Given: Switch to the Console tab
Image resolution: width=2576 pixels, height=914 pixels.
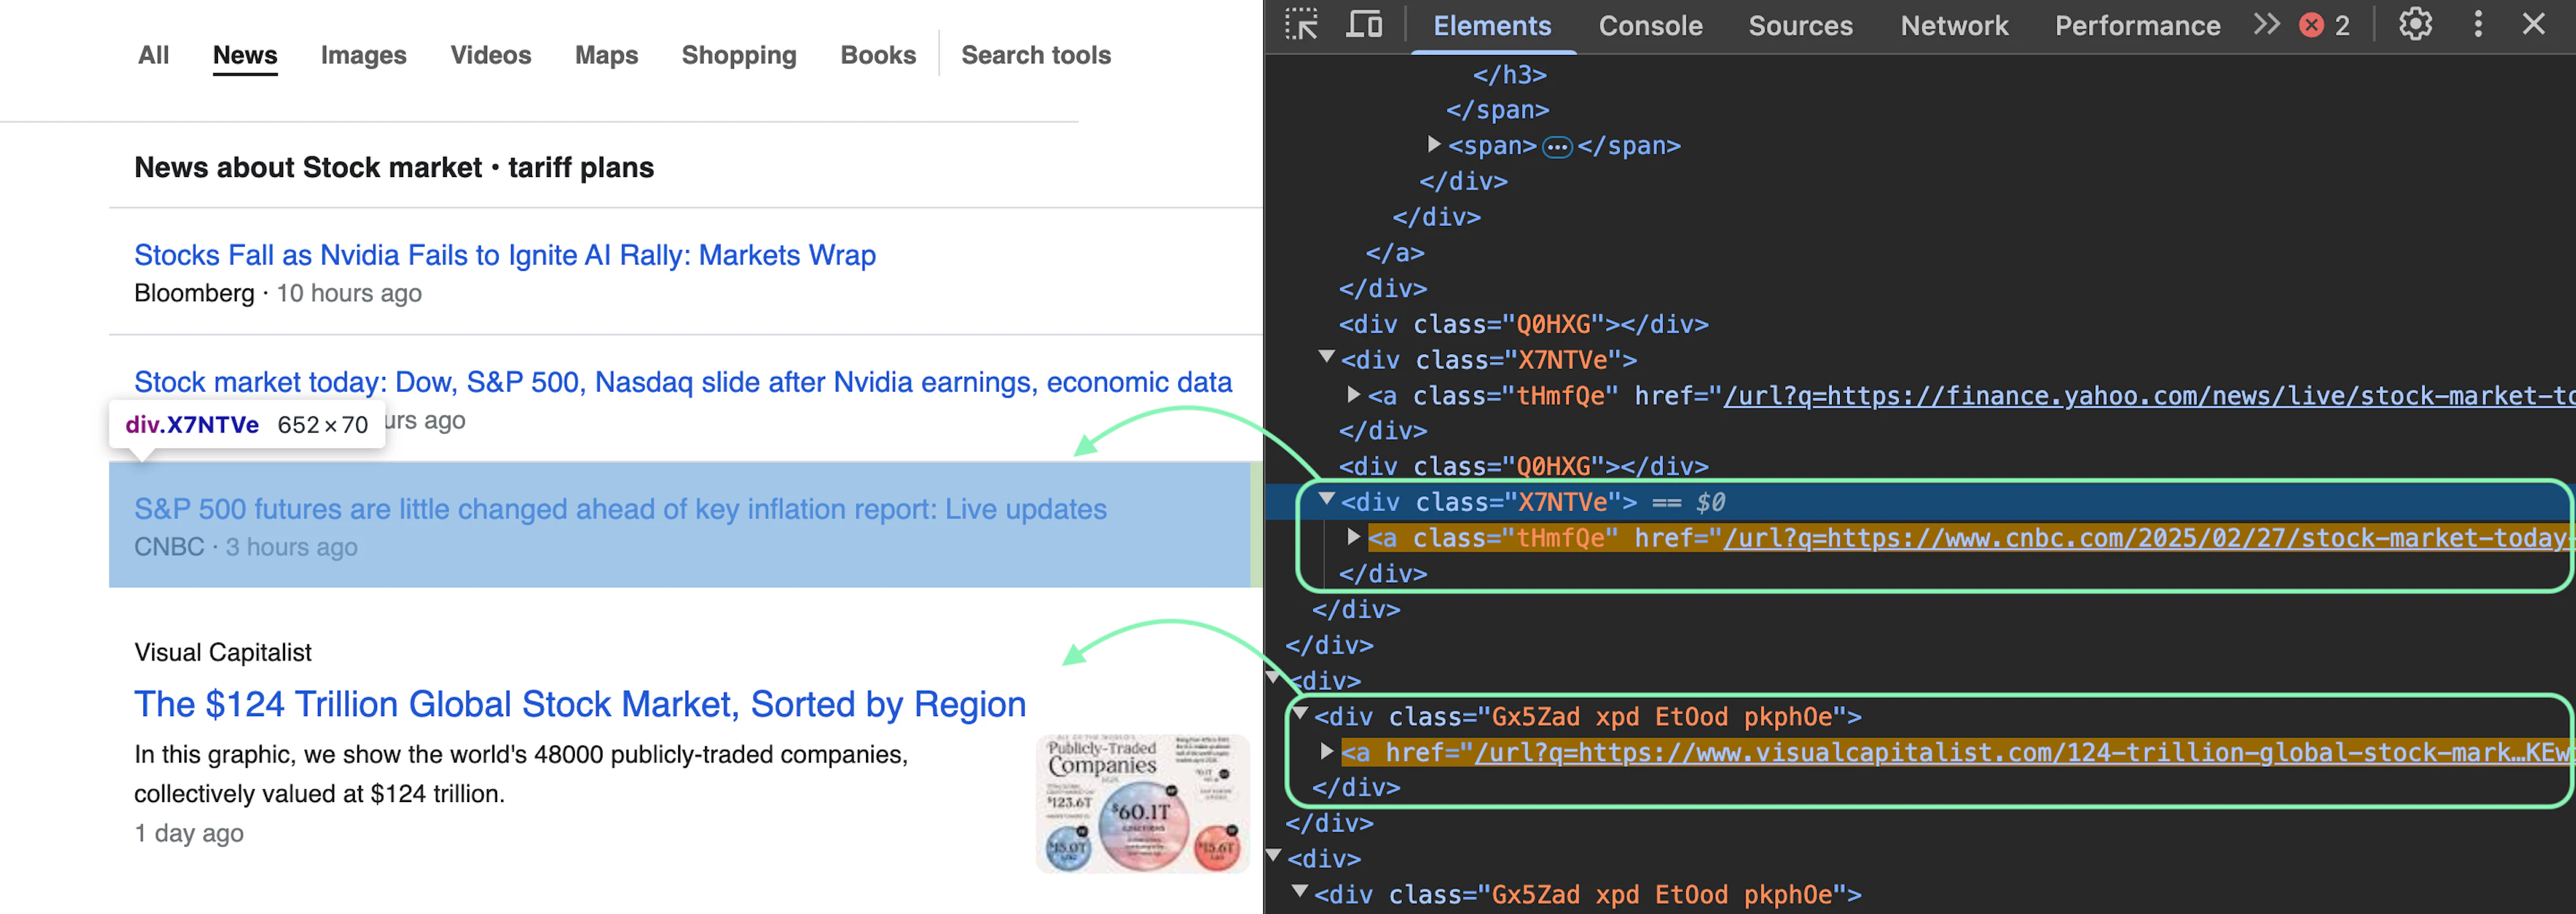Looking at the screenshot, I should point(1650,26).
